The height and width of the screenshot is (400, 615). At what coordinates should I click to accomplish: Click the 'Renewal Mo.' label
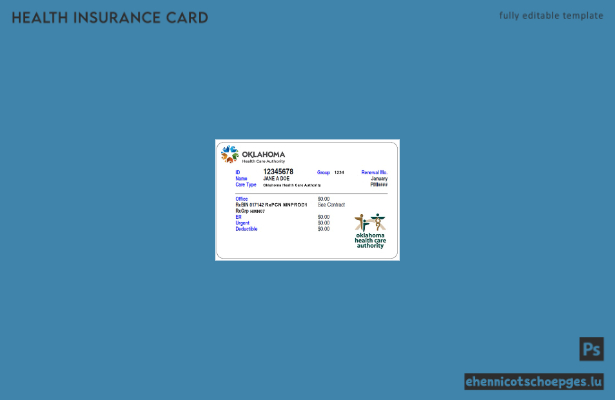[374, 172]
